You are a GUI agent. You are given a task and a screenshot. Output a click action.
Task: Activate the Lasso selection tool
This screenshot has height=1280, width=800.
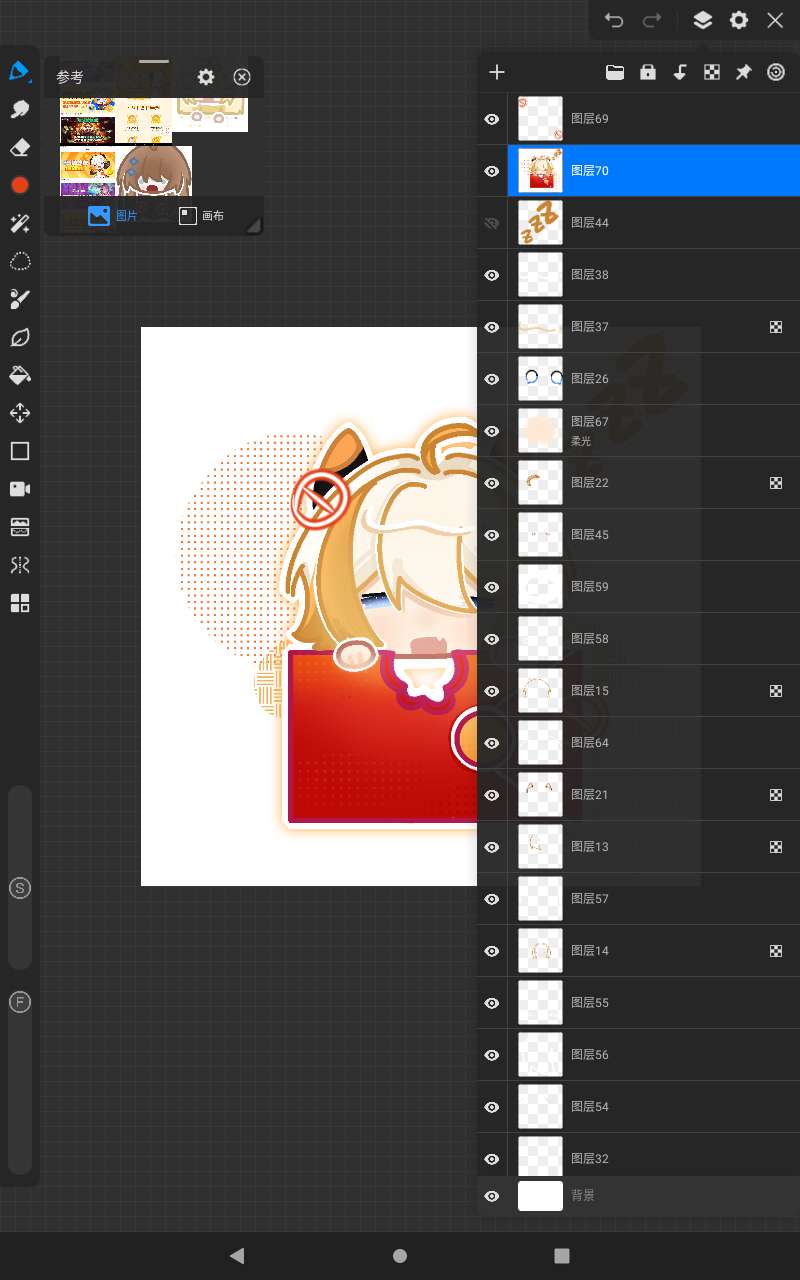coord(20,262)
